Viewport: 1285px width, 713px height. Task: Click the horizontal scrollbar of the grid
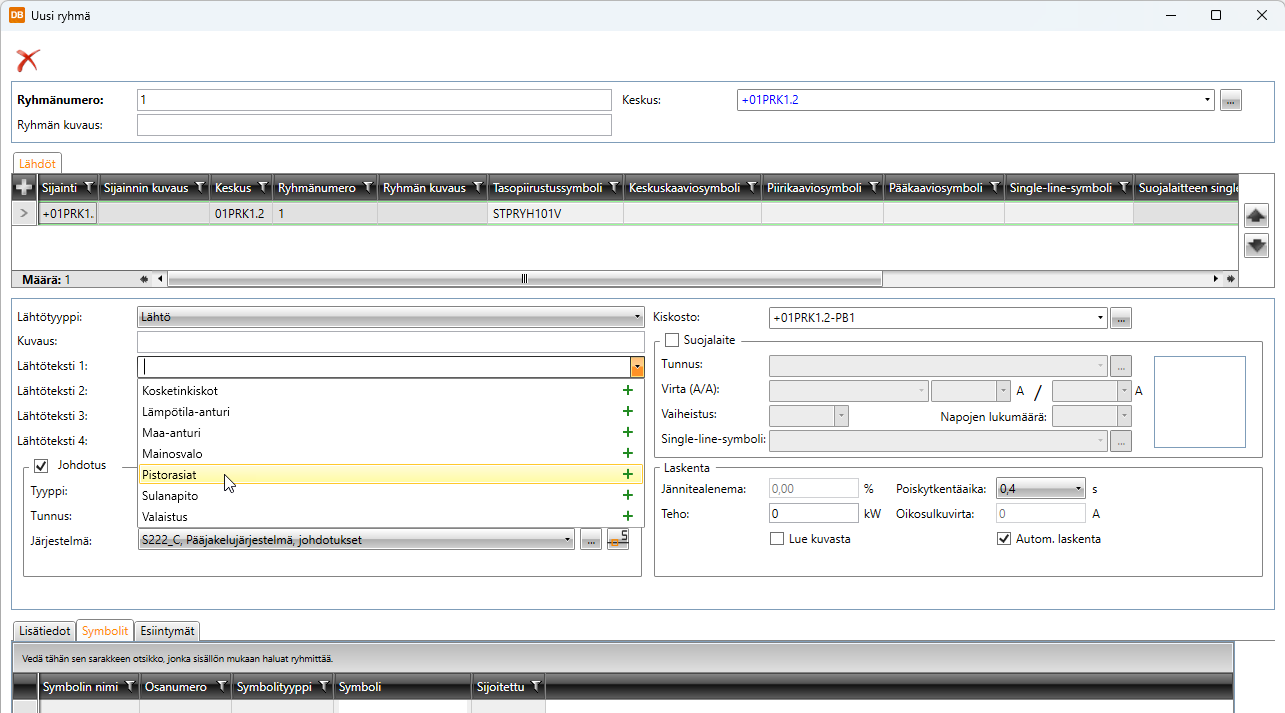pos(524,279)
